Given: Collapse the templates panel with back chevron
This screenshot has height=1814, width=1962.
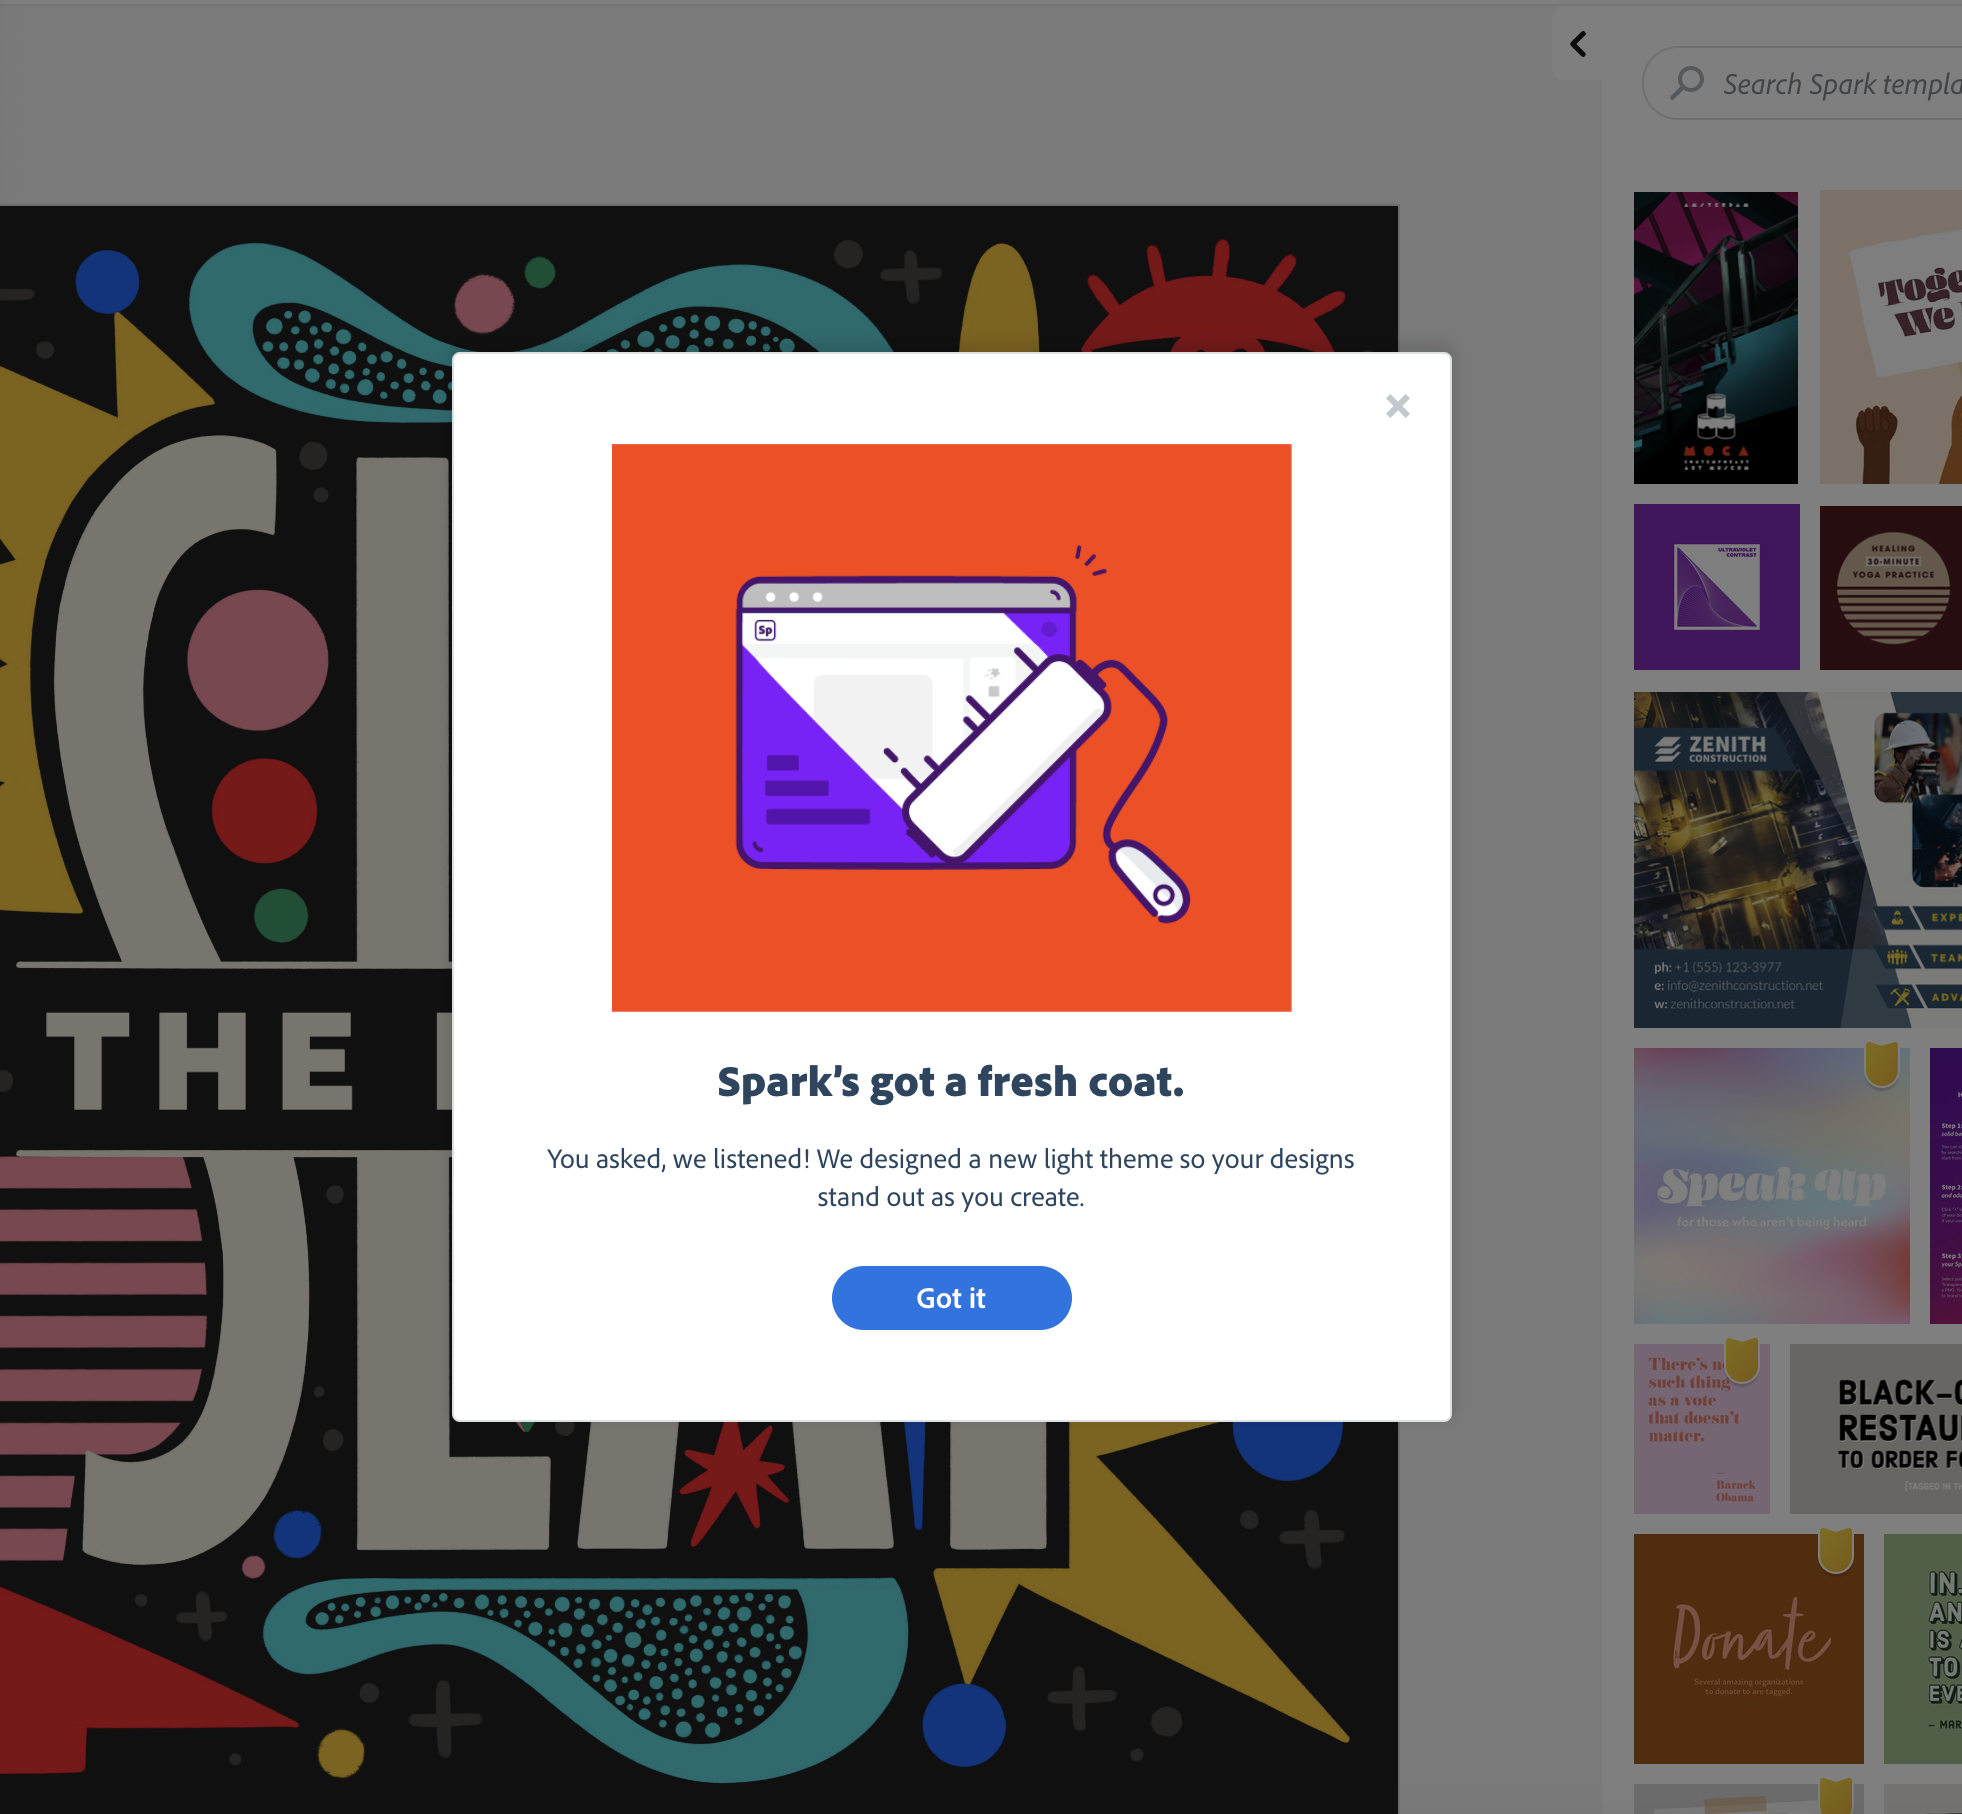Looking at the screenshot, I should (1578, 44).
